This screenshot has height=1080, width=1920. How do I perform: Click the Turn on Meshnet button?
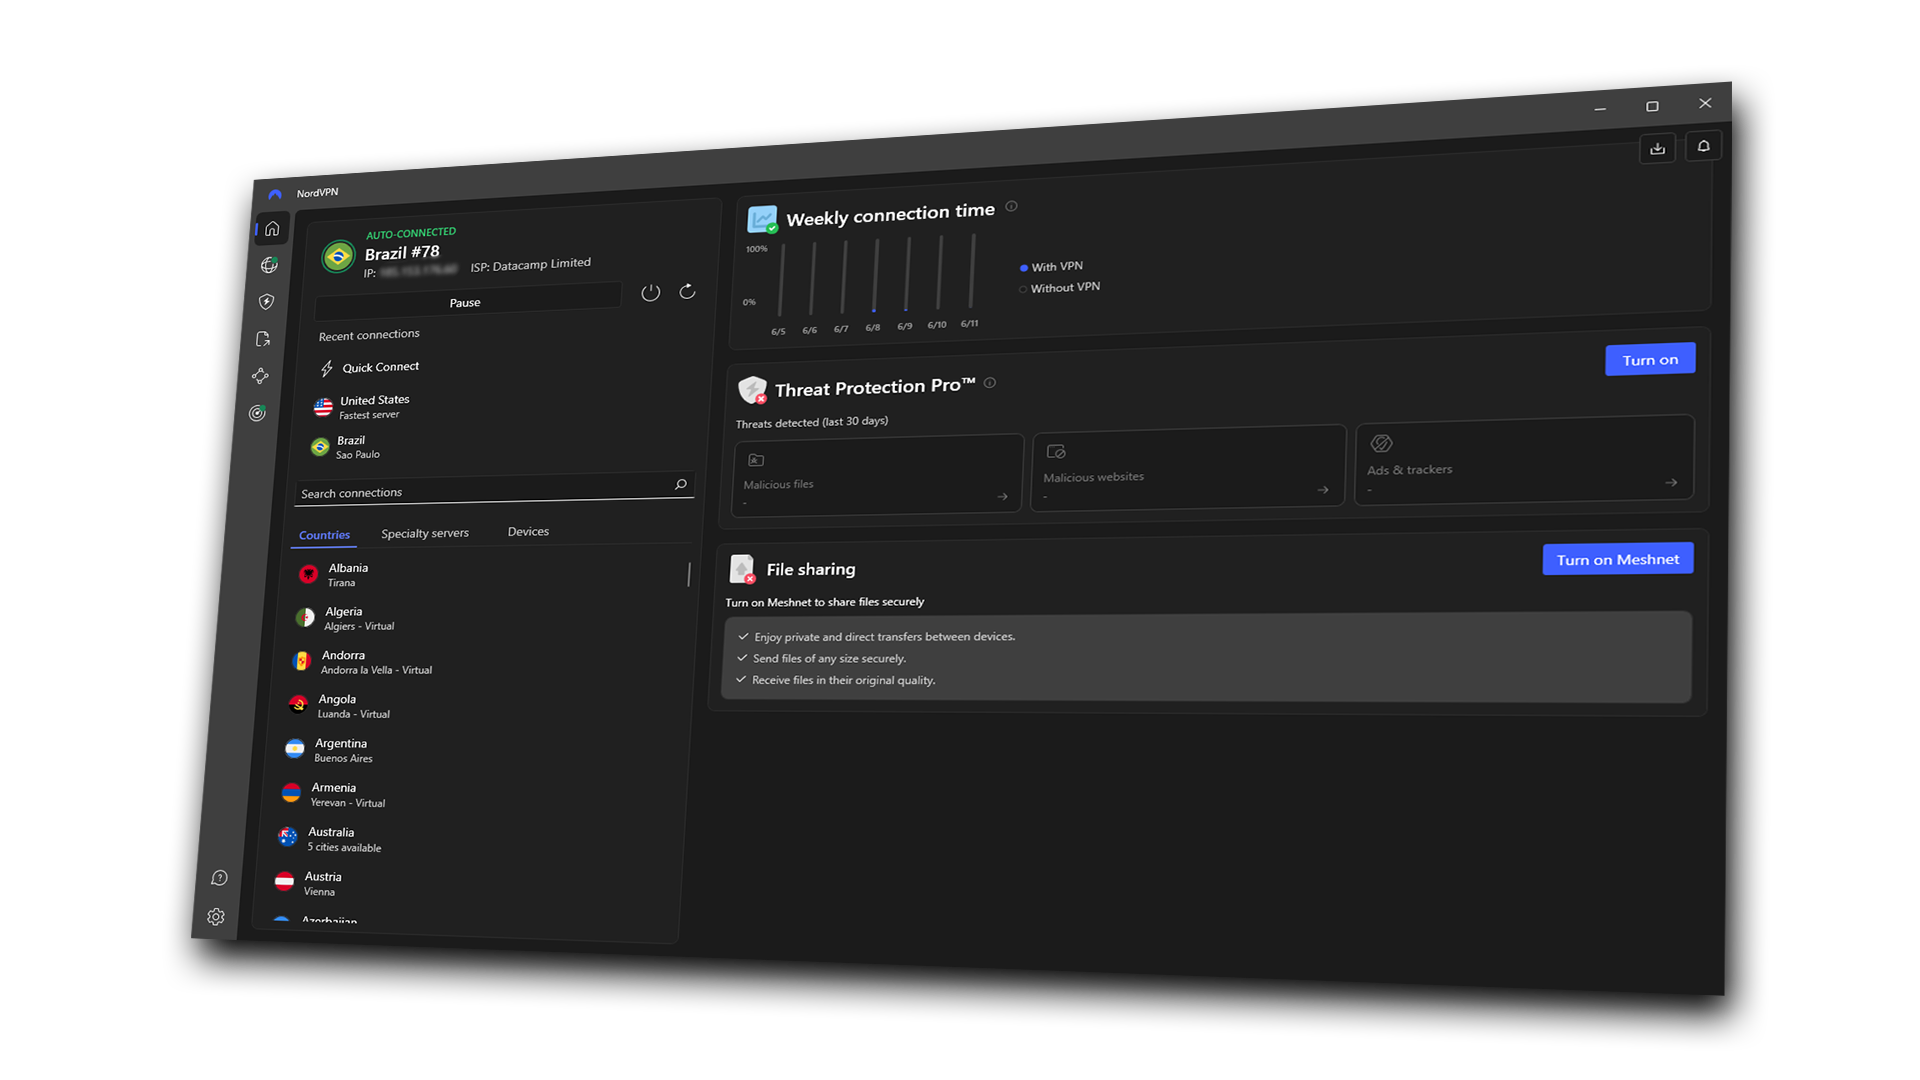(x=1617, y=559)
